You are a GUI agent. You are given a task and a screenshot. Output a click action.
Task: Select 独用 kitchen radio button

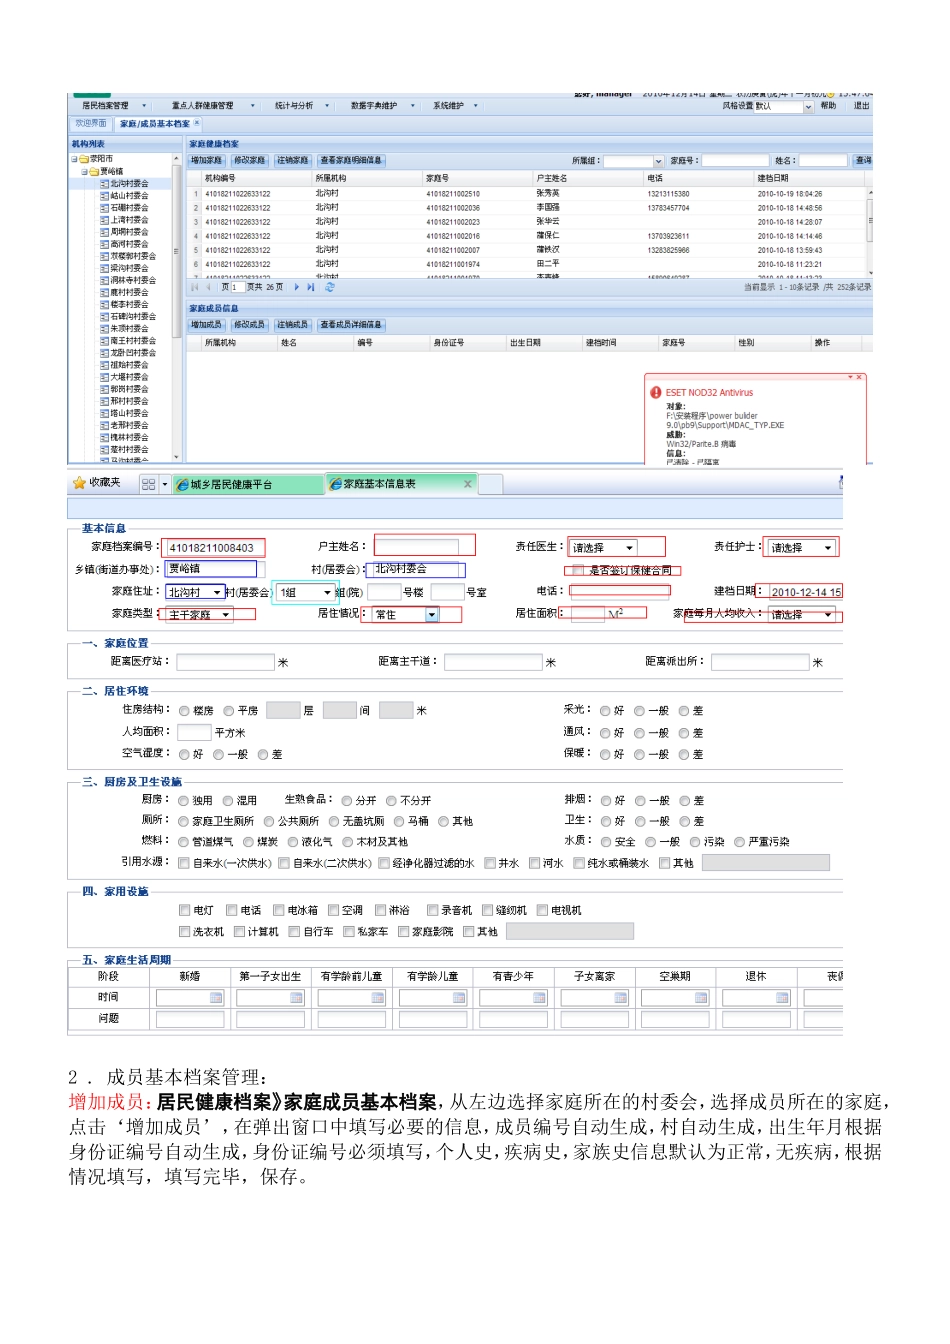click(x=183, y=801)
